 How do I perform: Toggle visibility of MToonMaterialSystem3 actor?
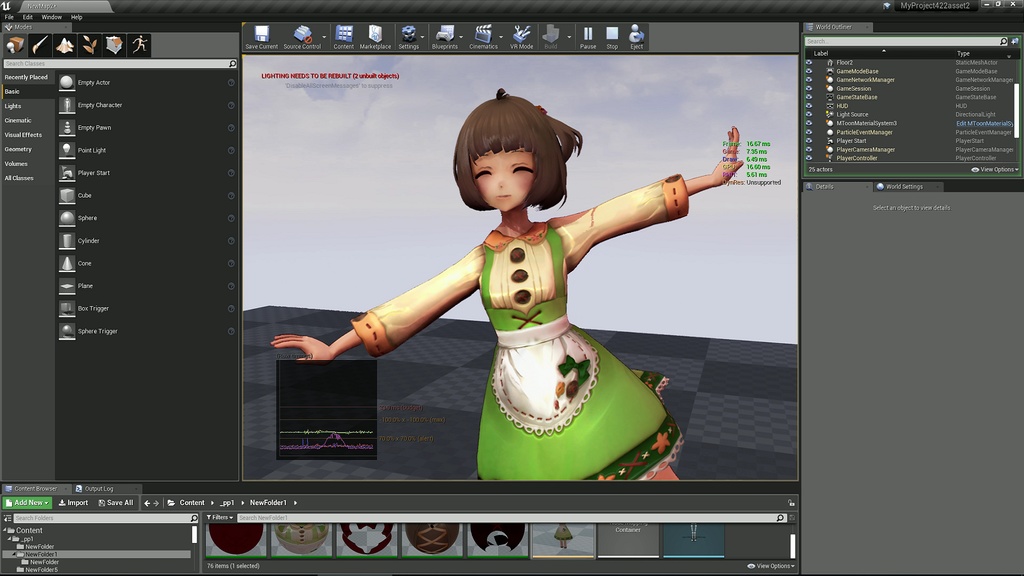[809, 123]
